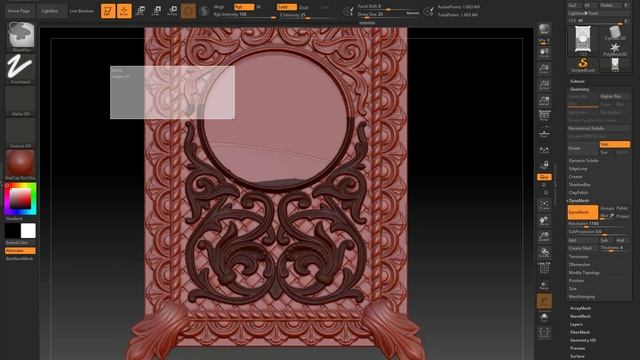The width and height of the screenshot is (640, 360).
Task: Click the Local symmetry icon
Action: pos(544,150)
